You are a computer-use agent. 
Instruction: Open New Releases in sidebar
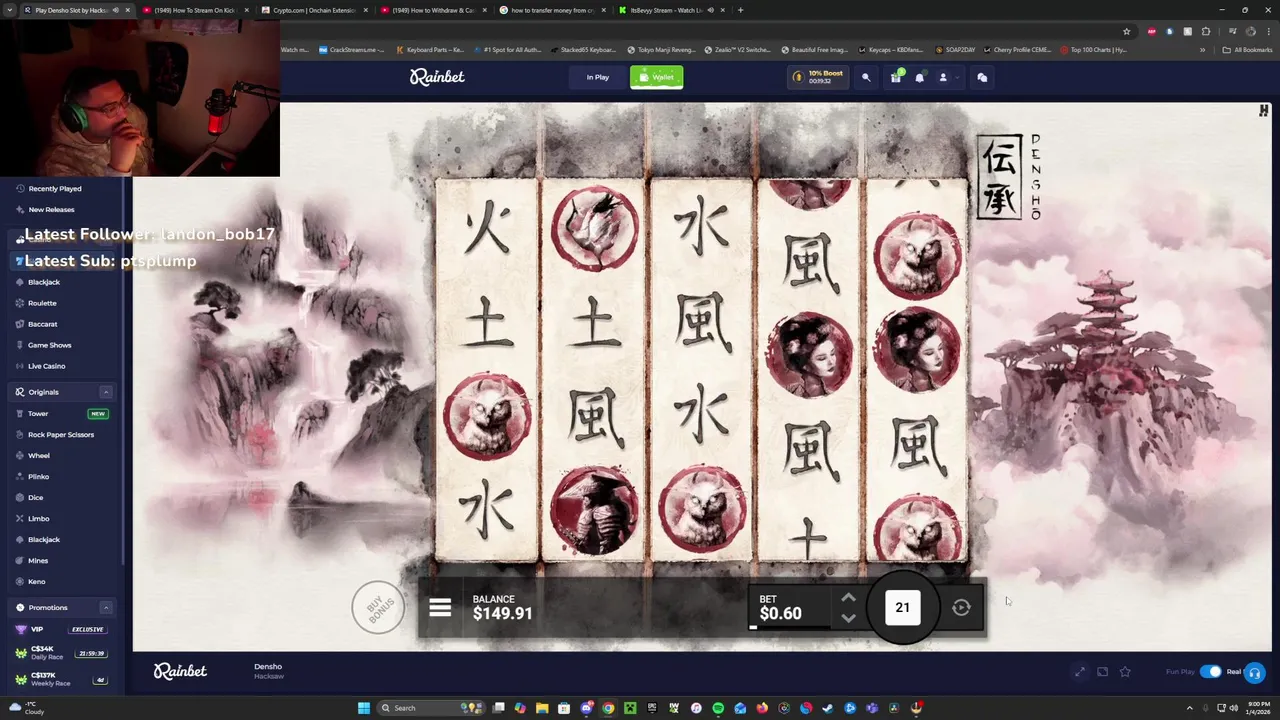51,209
